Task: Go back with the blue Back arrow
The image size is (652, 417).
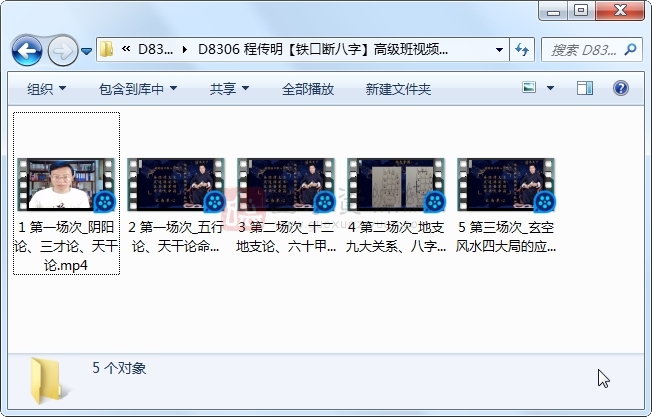Action: tap(27, 51)
